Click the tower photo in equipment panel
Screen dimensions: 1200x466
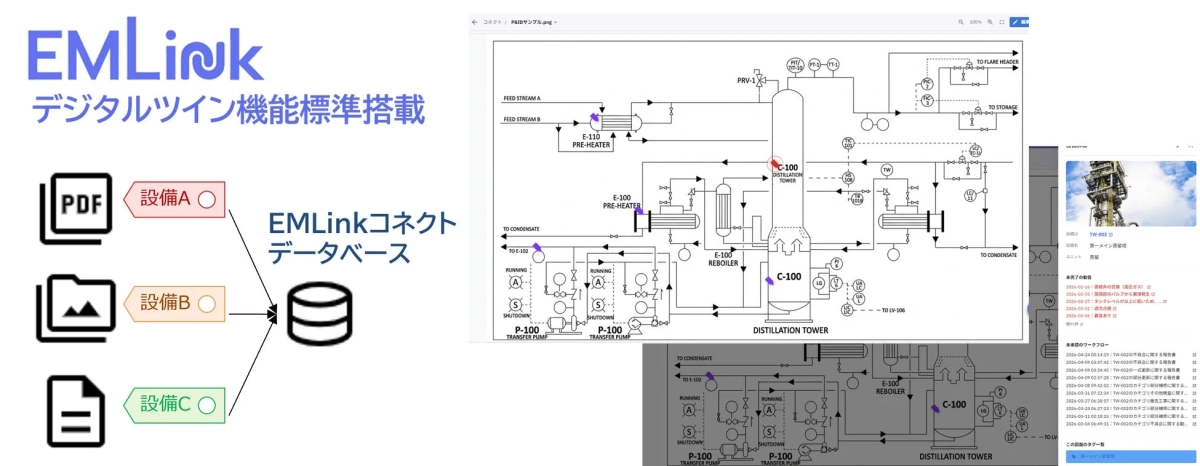[x=1131, y=192]
